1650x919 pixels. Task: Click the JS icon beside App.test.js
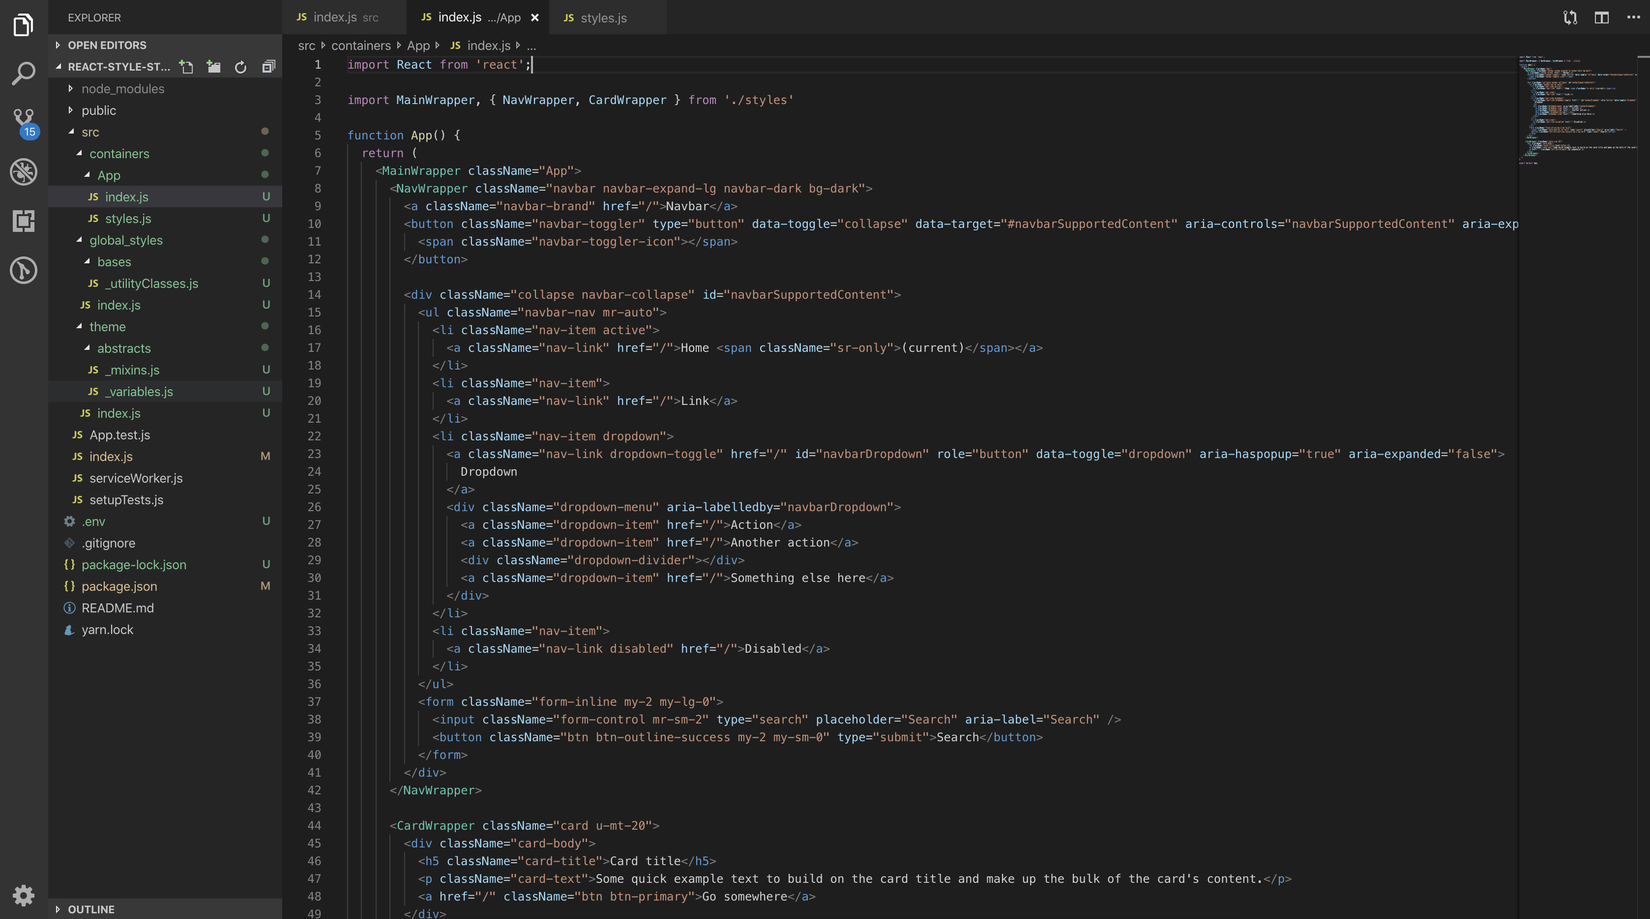coord(77,435)
